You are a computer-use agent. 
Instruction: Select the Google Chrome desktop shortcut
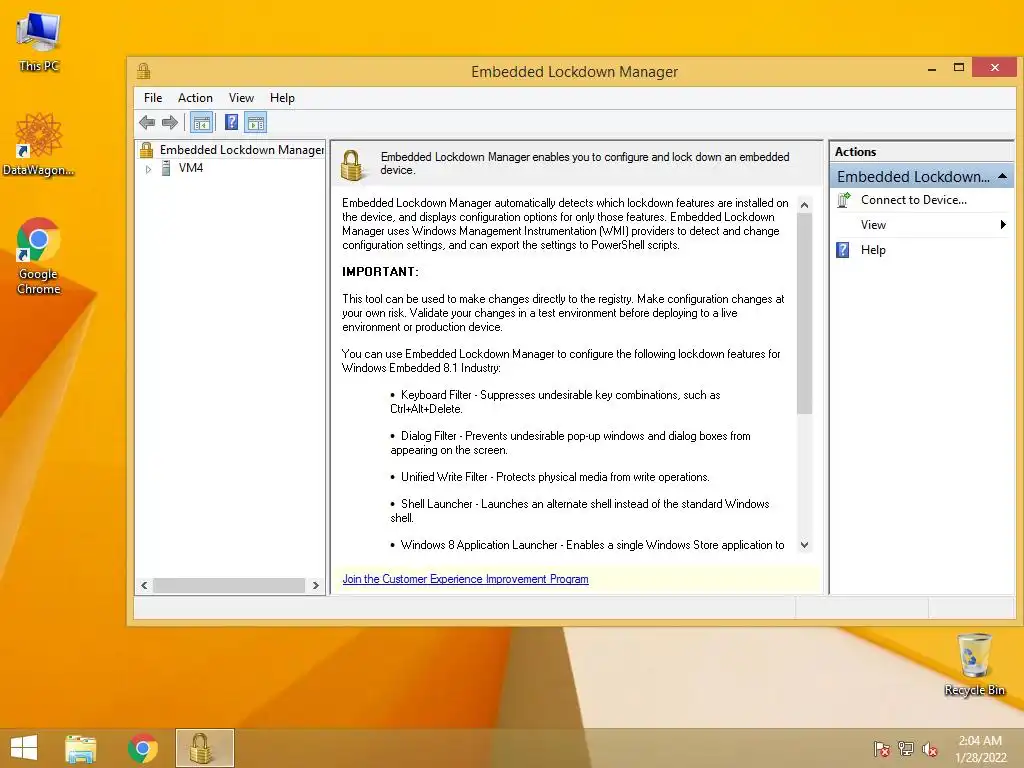39,256
